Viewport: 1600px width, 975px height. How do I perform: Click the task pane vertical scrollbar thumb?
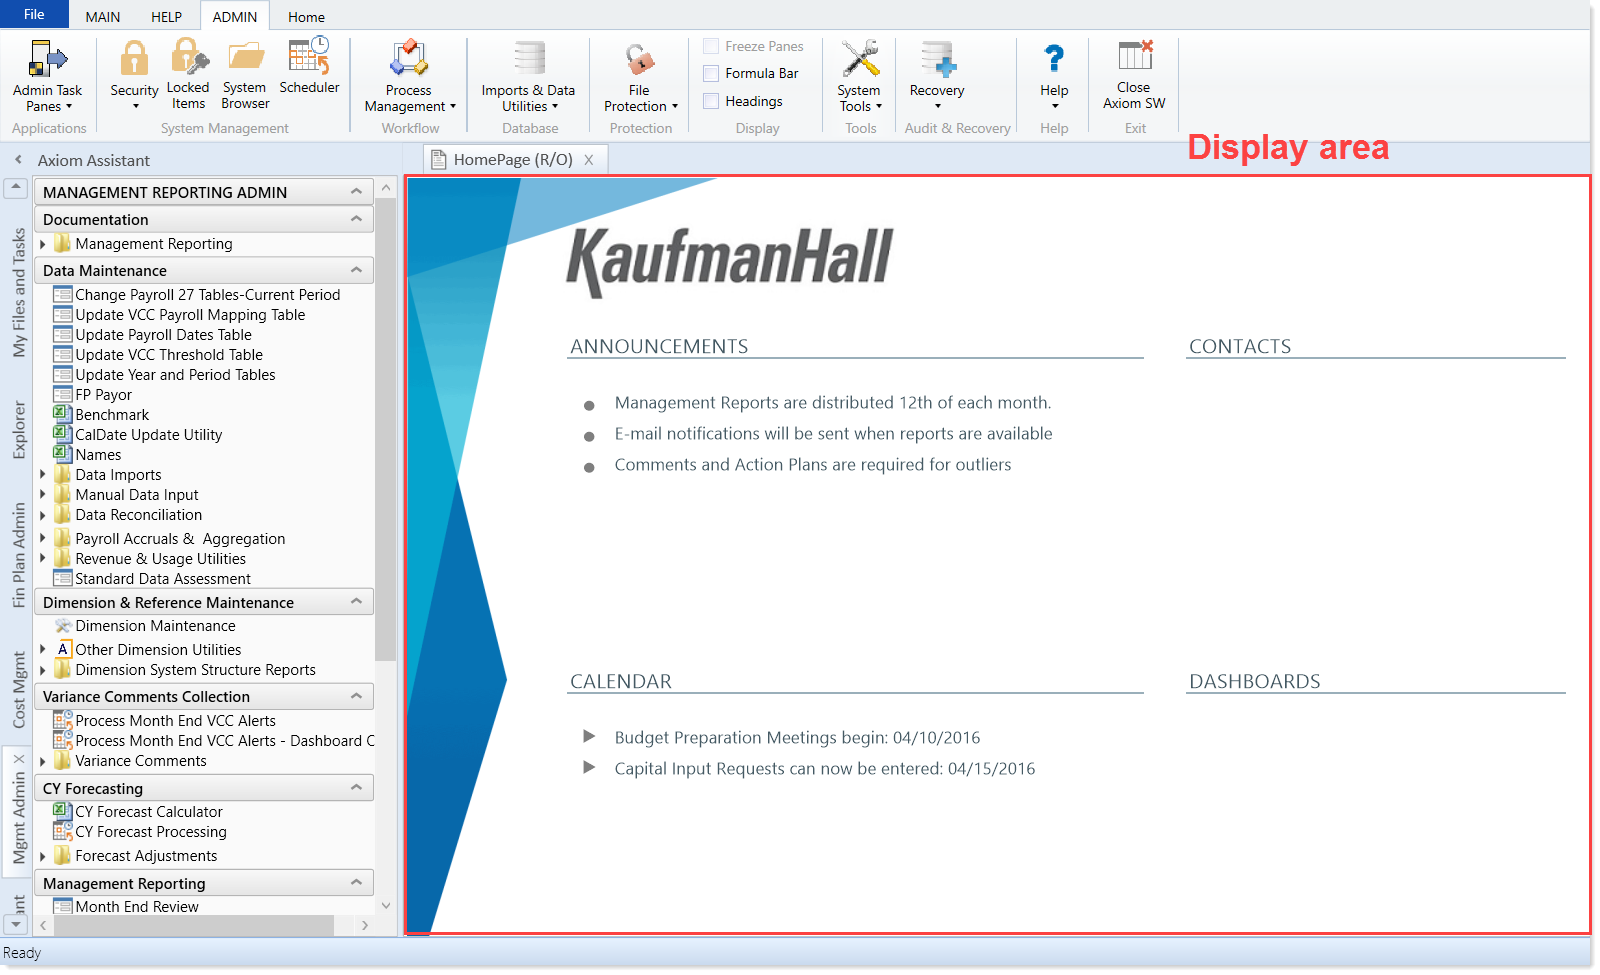(385, 428)
